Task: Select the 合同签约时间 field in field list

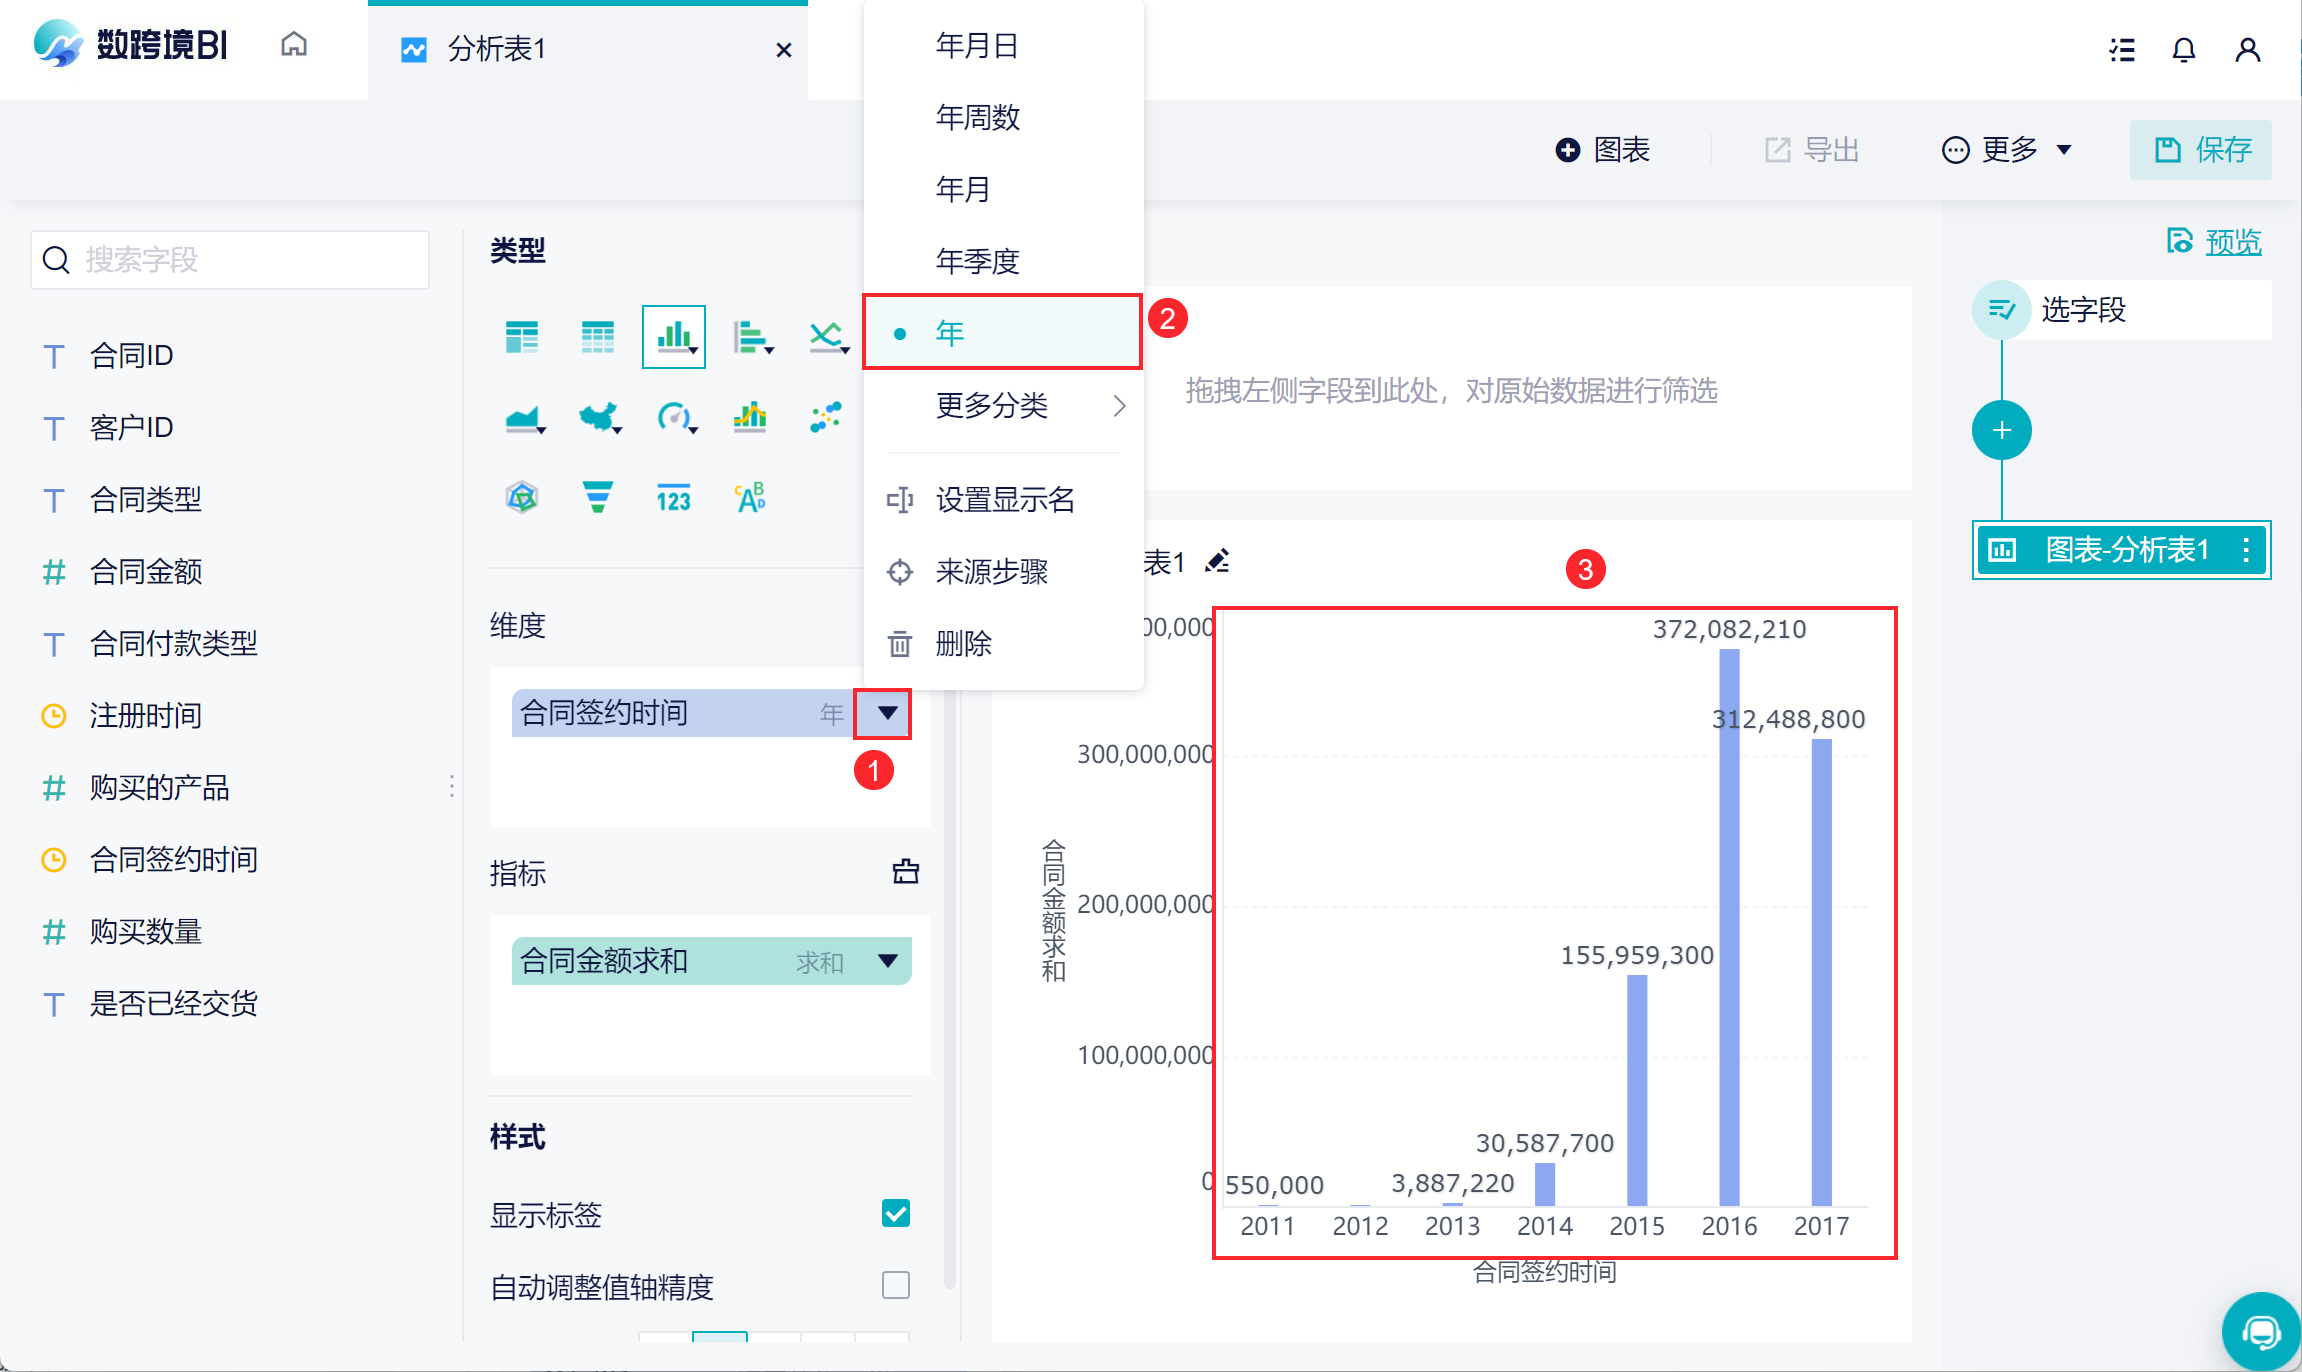Action: click(x=174, y=860)
